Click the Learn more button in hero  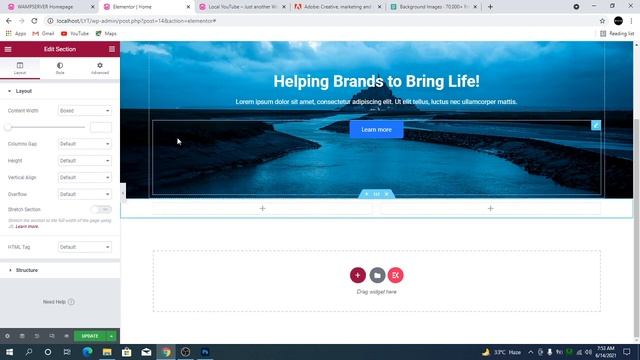click(376, 130)
